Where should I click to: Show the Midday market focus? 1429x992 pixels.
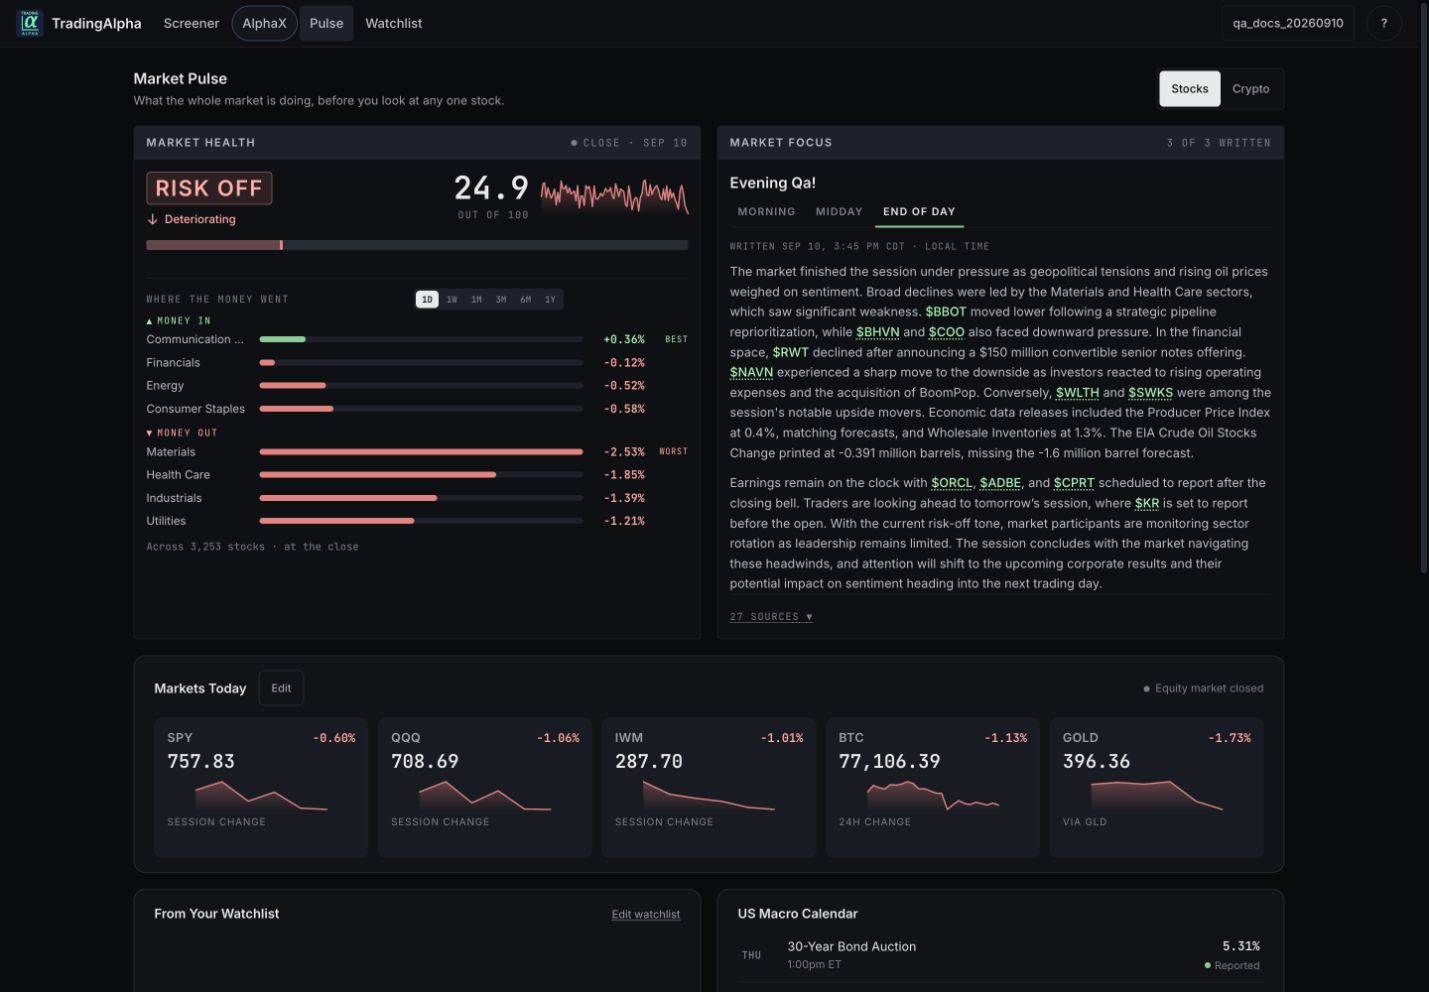pyautogui.click(x=839, y=212)
